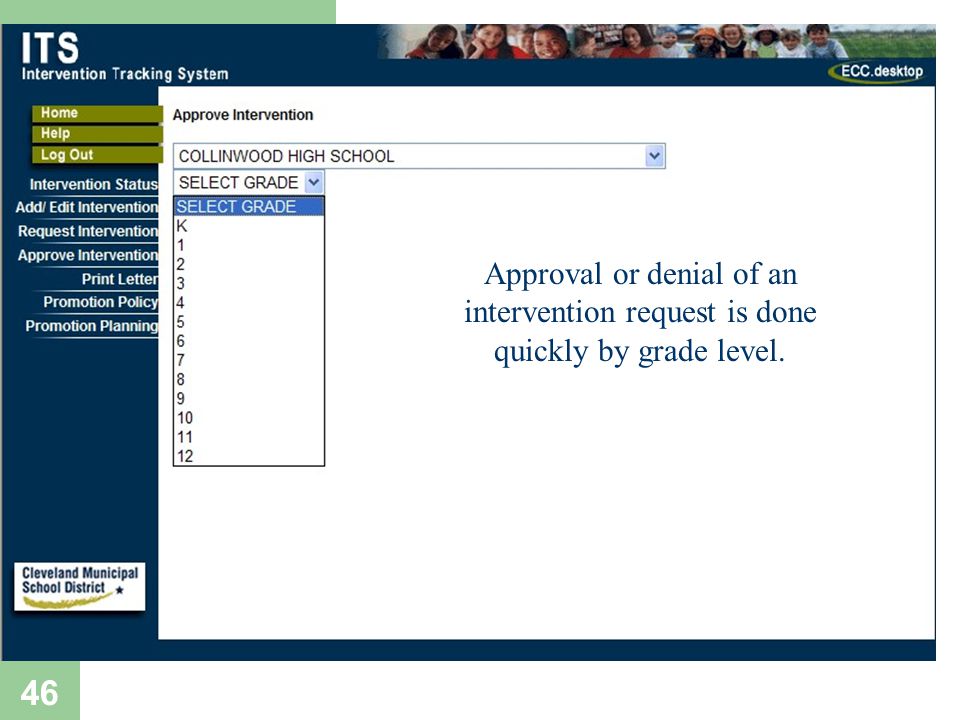Click the Home button in the sidebar
The height and width of the screenshot is (720, 960).
coord(97,113)
